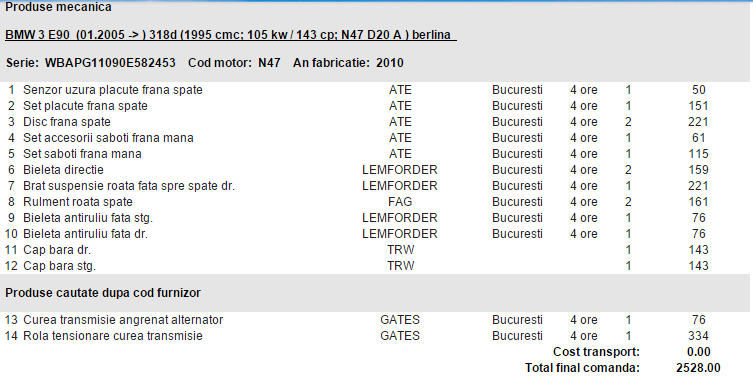
Task: Click the Cost transport value 0.00
Action: (699, 352)
